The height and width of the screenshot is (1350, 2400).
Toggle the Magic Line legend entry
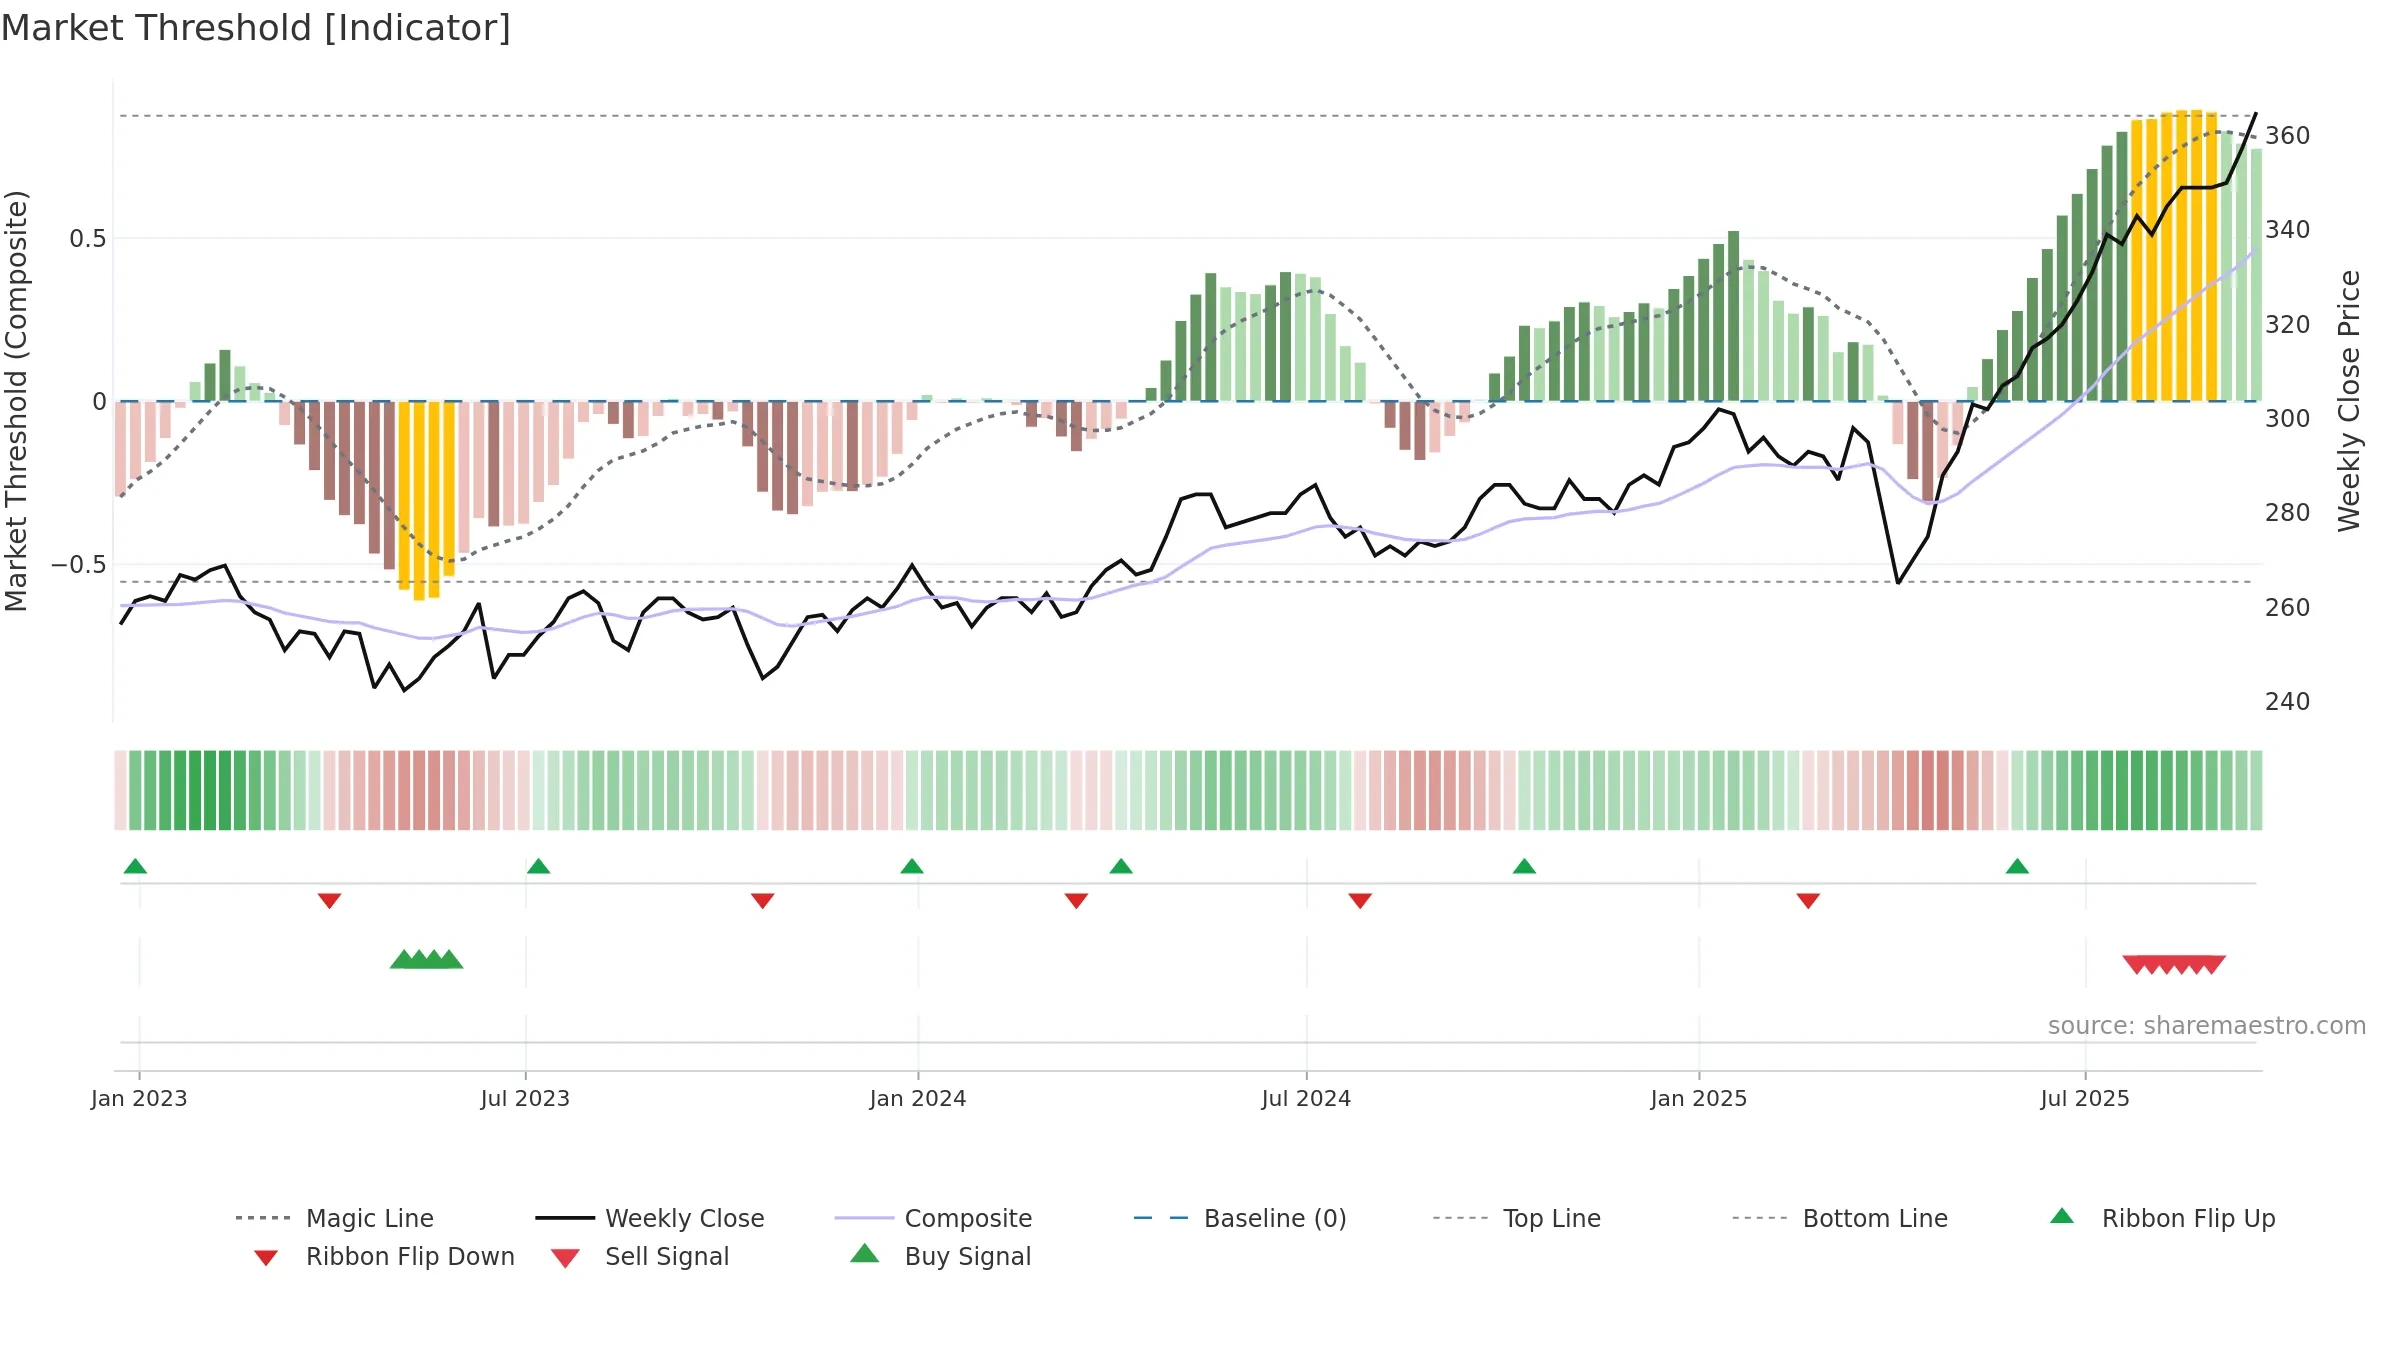[335, 1218]
